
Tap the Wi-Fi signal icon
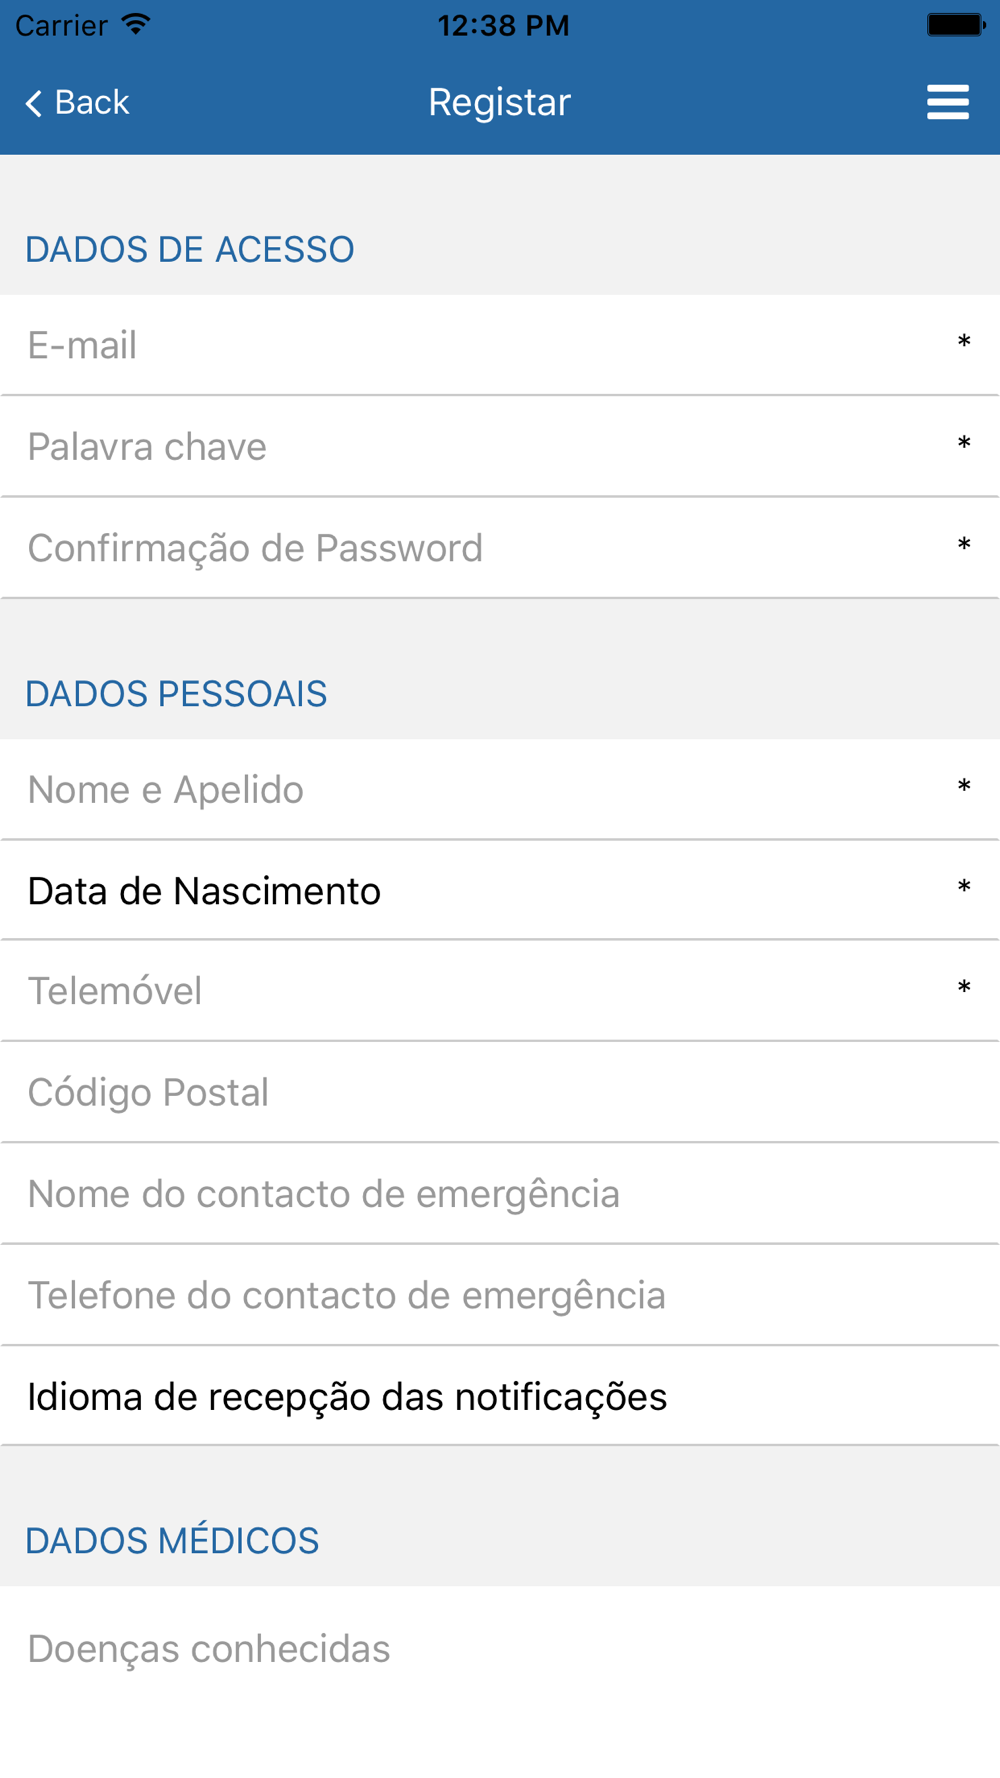pyautogui.click(x=135, y=24)
